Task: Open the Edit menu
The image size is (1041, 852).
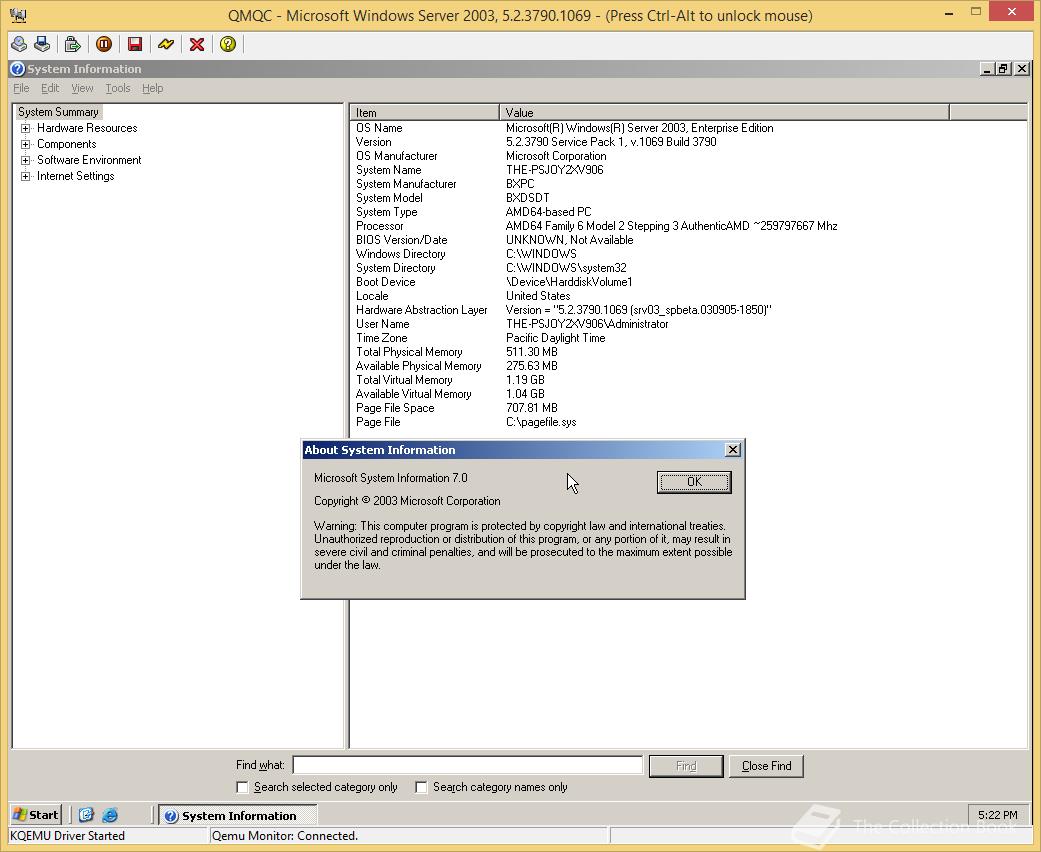Action: pos(50,88)
